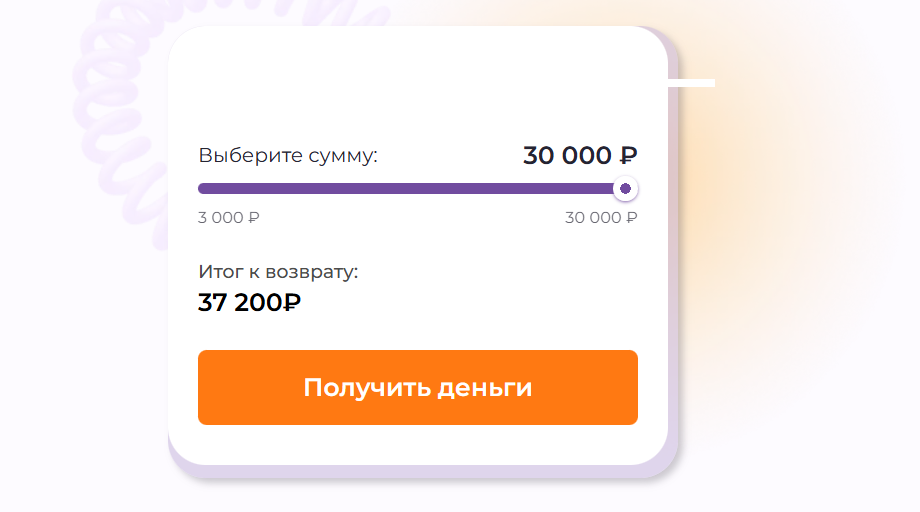920x512 pixels.
Task: Click the blank white area at top of card
Action: 417,80
